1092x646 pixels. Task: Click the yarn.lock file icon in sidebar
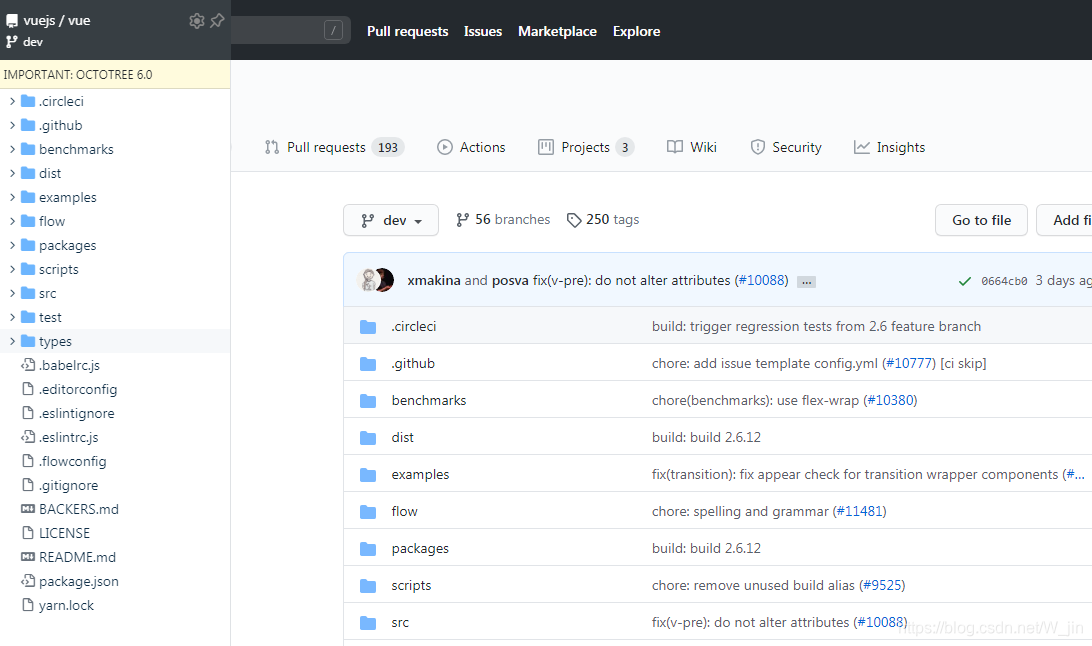28,605
